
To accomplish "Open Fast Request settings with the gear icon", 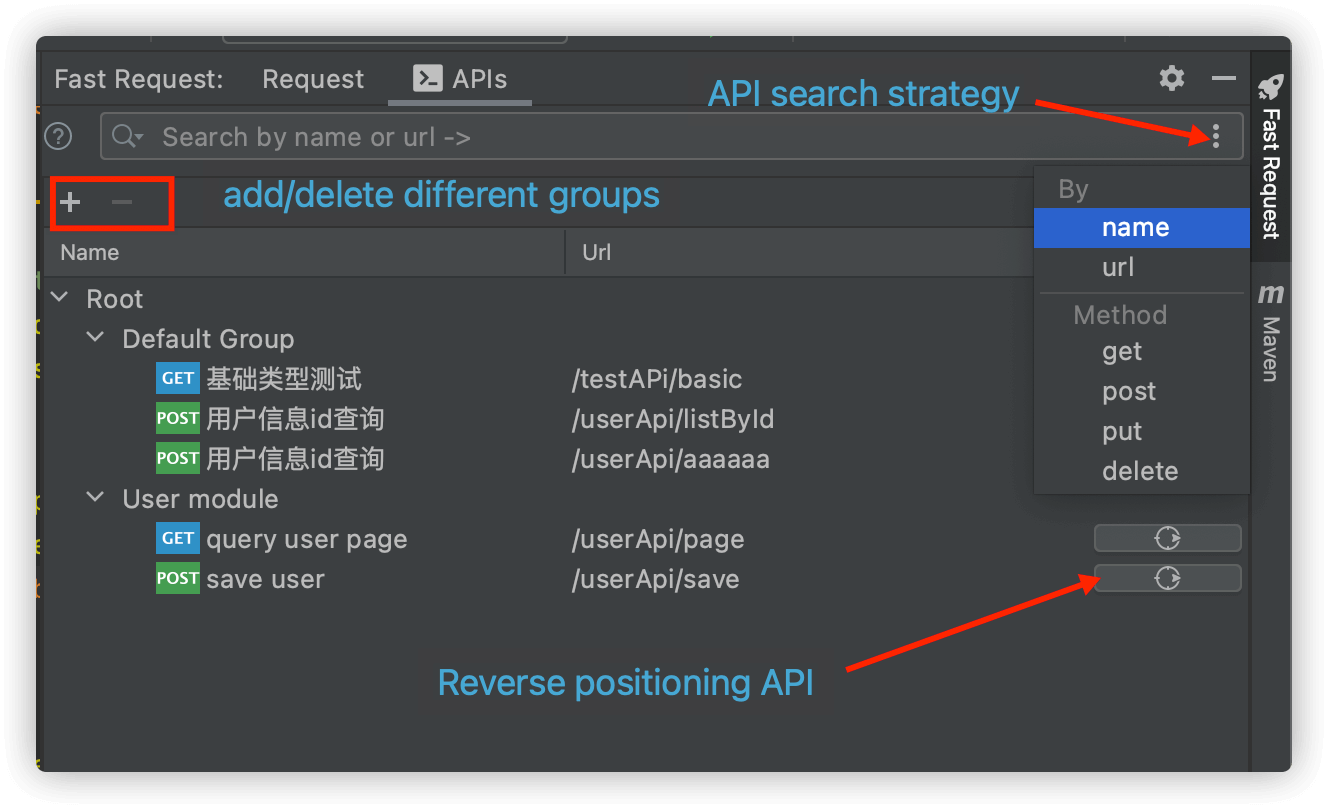I will pyautogui.click(x=1171, y=78).
